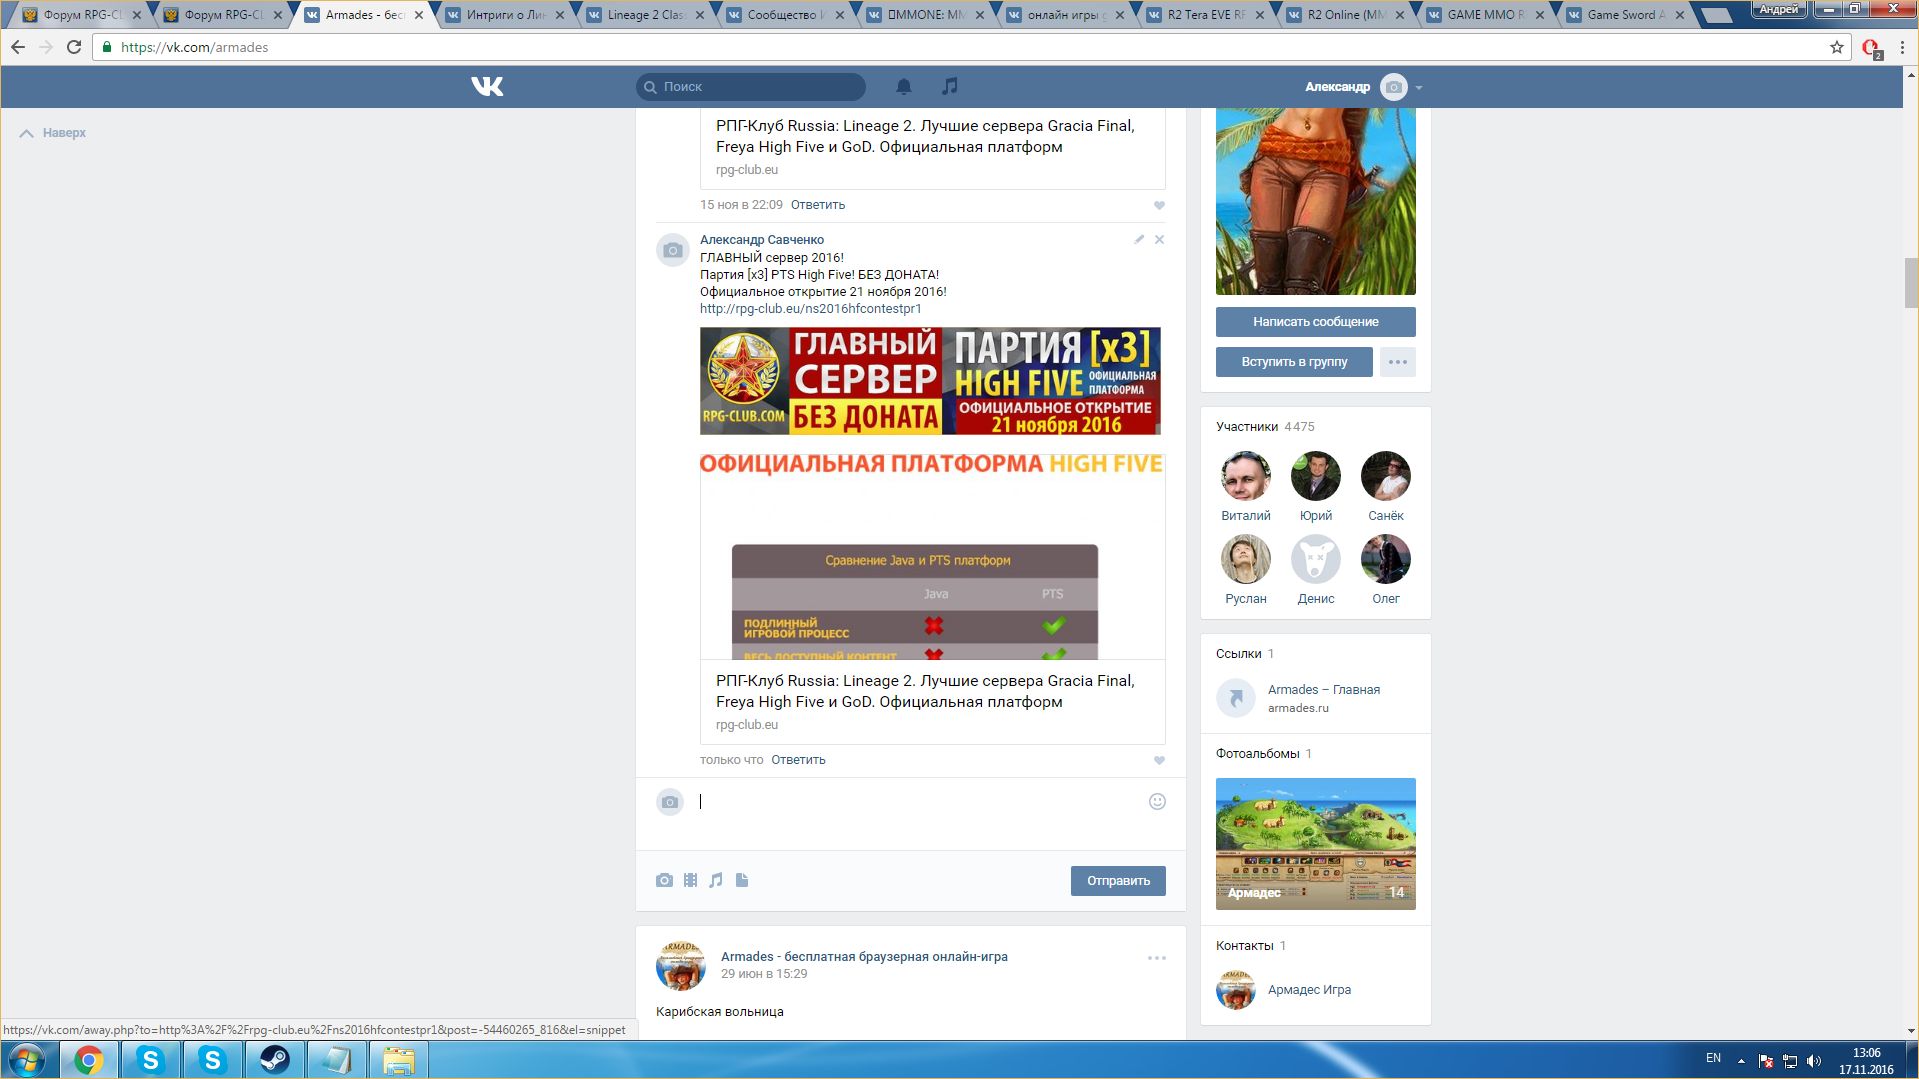The width and height of the screenshot is (1919, 1079).
Task: Open Armades – Главная link
Action: pos(1324,690)
